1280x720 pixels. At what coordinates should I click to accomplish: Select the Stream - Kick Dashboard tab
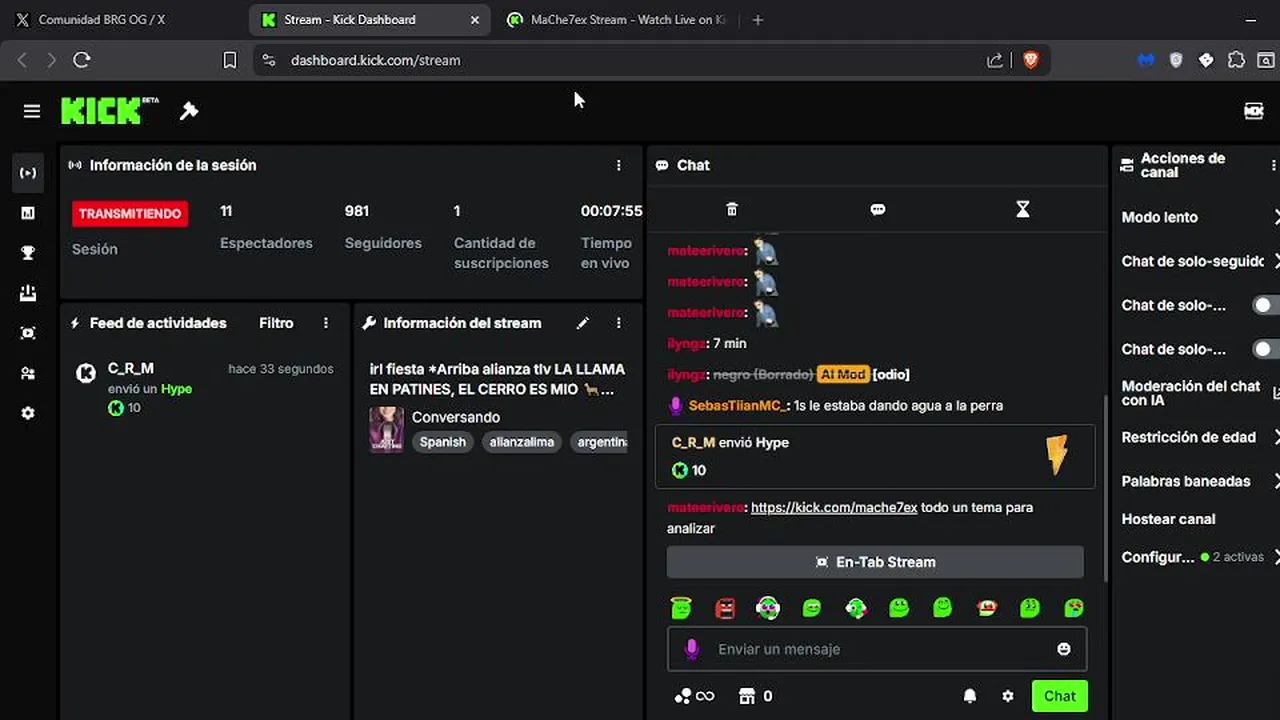coord(368,19)
